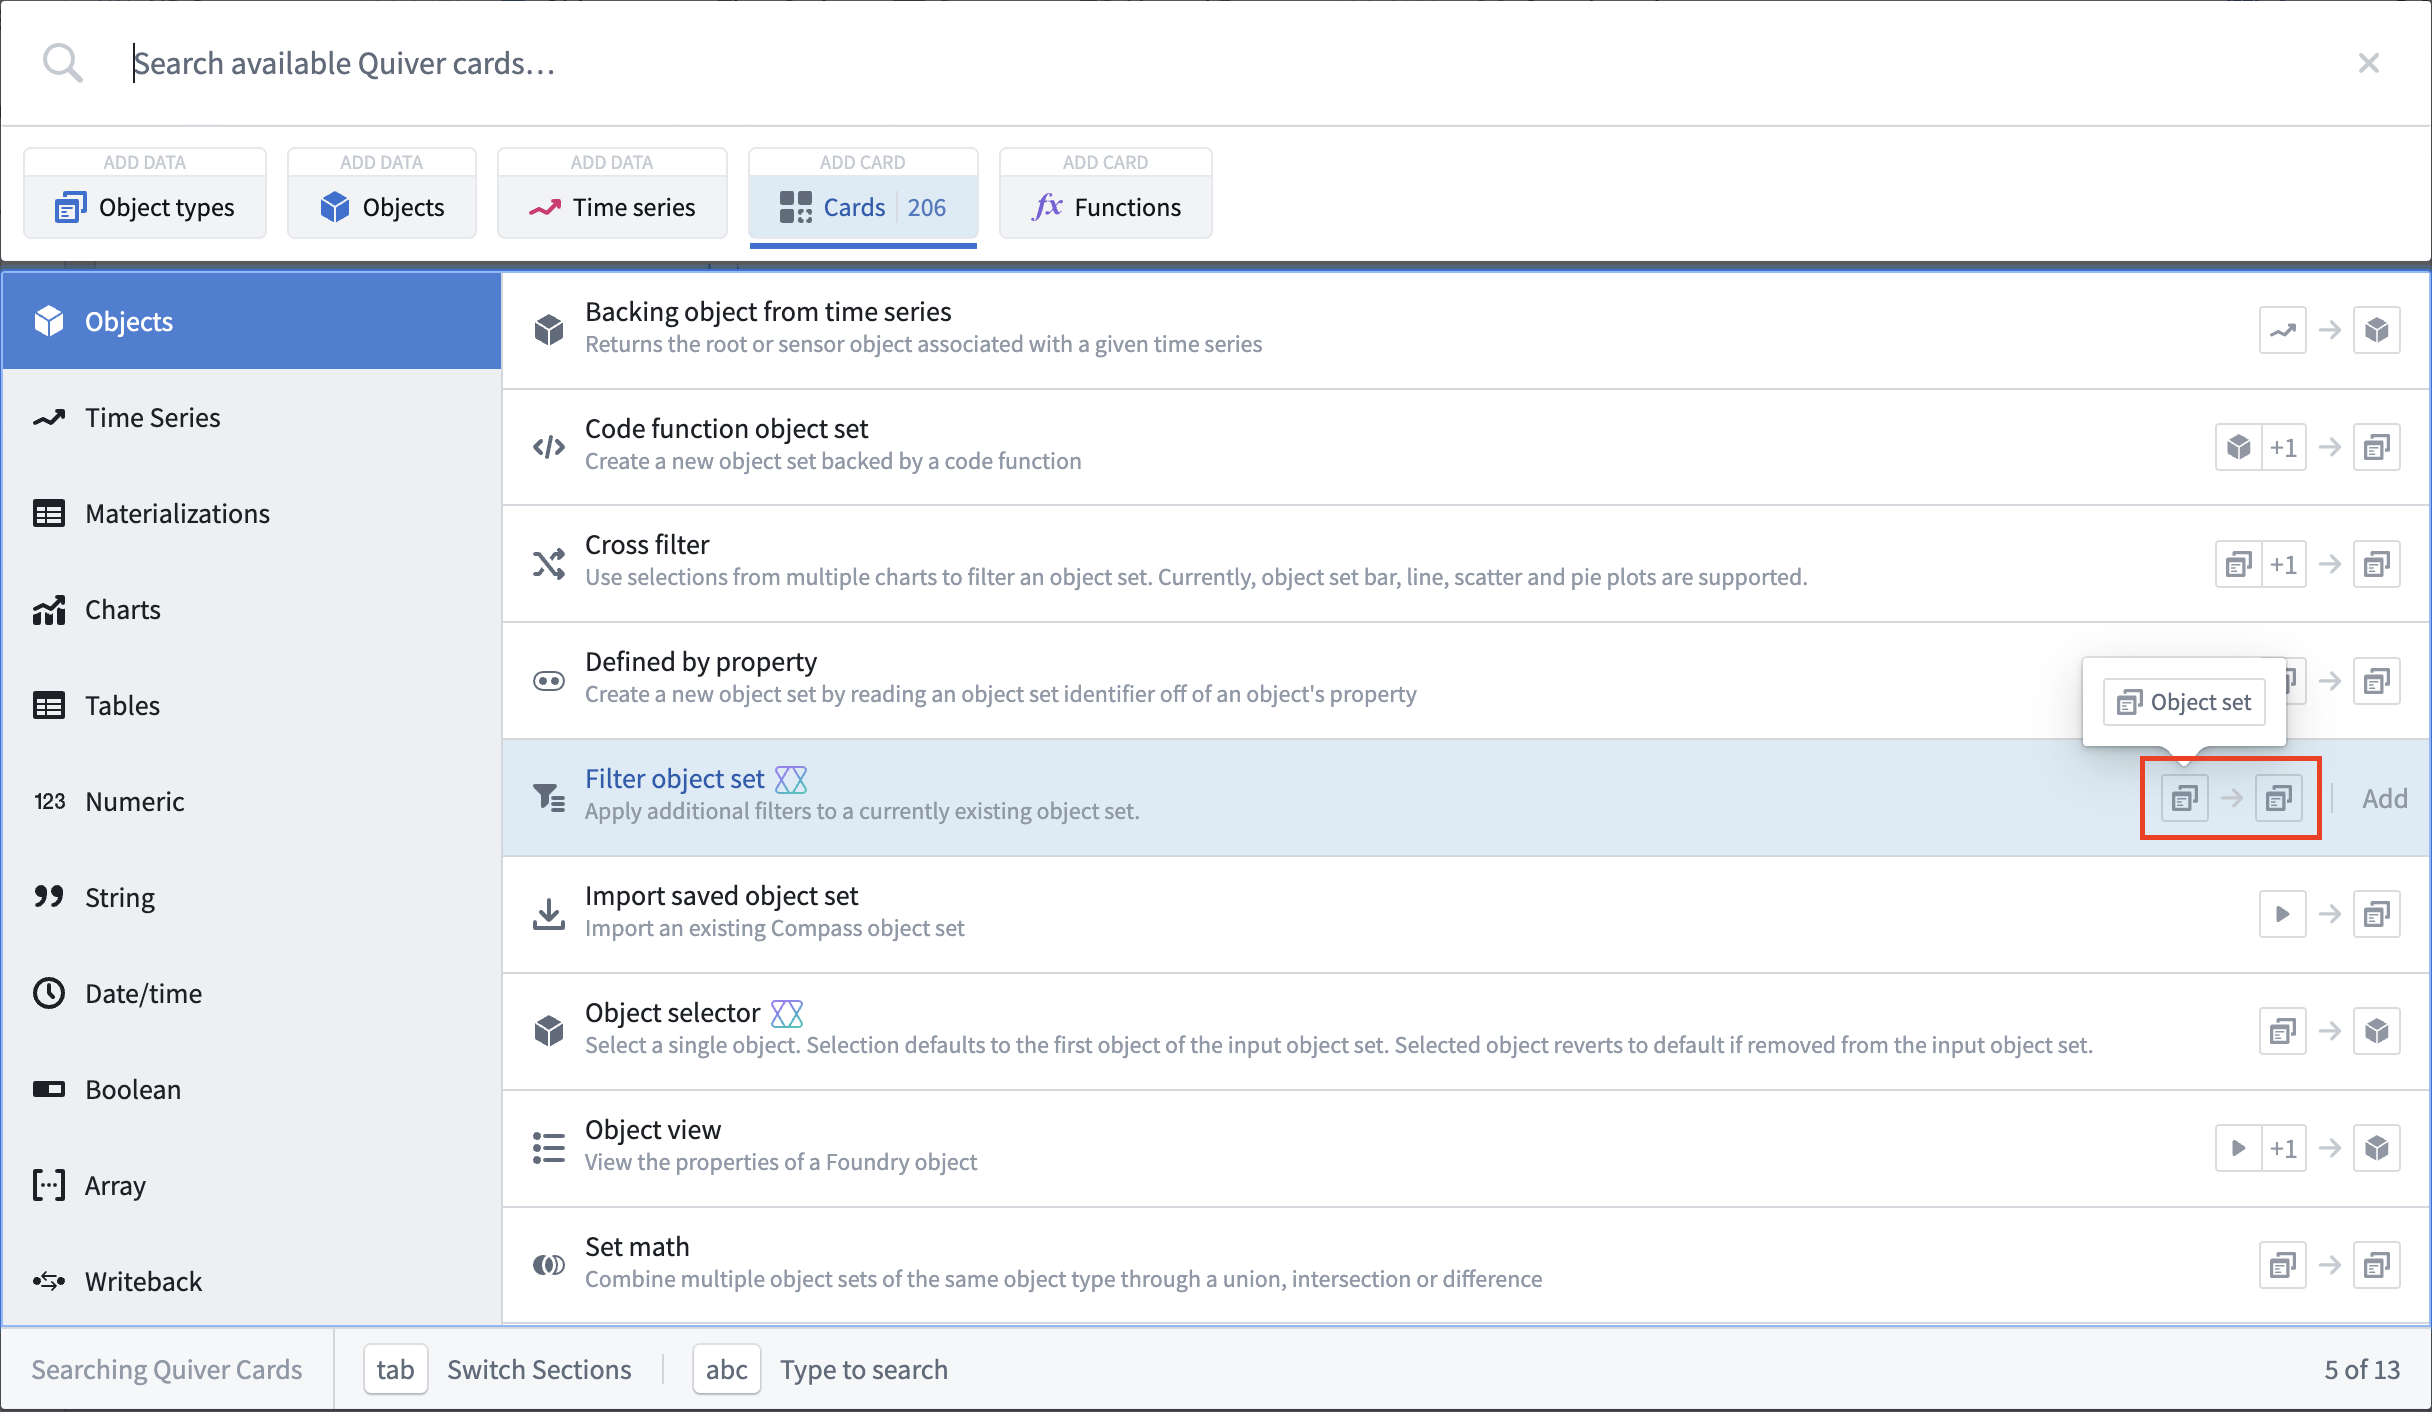The image size is (2432, 1412).
Task: Click the play input icon of Import saved object set
Action: click(x=2282, y=914)
